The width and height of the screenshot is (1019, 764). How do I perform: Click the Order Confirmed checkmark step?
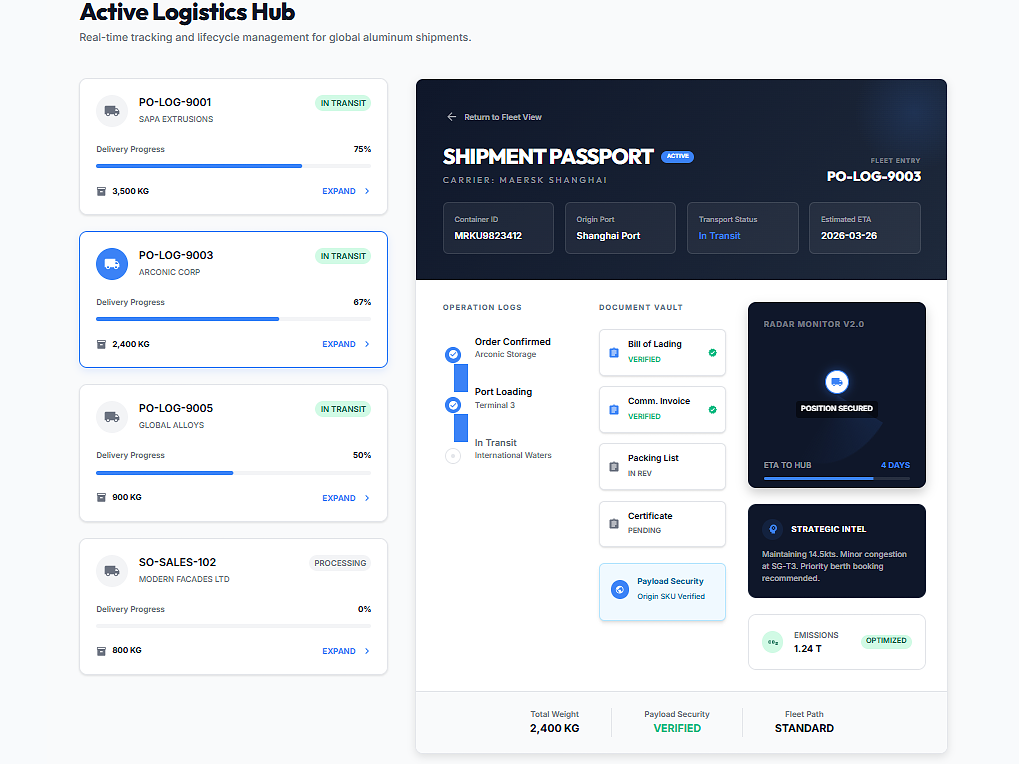coord(453,354)
